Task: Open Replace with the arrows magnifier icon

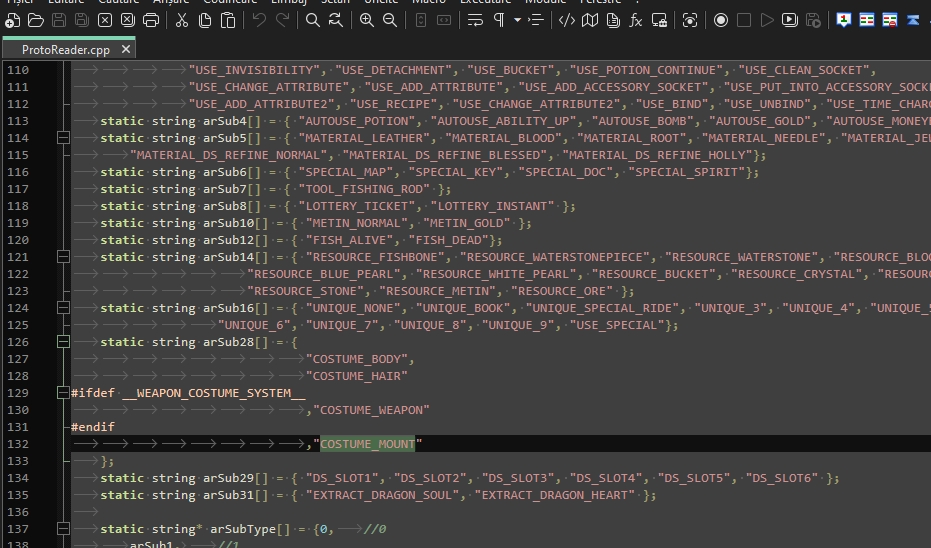Action: click(x=336, y=21)
